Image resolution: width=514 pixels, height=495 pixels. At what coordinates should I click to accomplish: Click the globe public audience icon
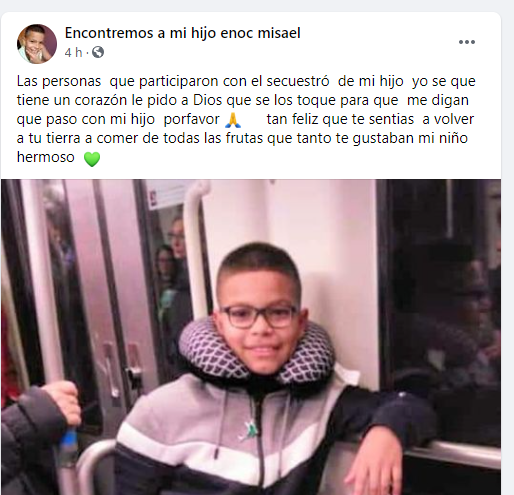coord(98,52)
